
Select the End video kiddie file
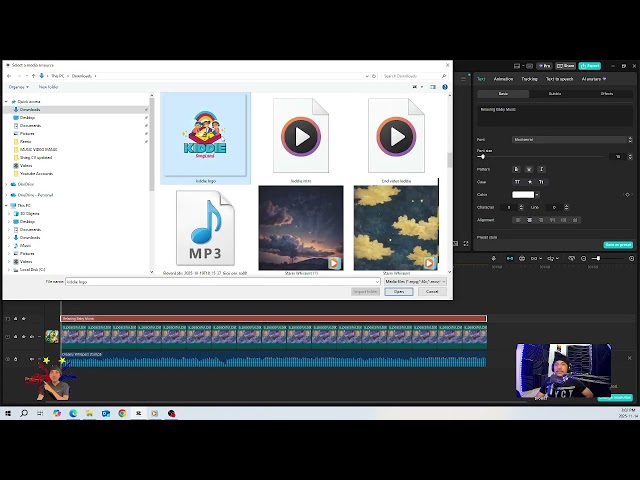point(396,139)
